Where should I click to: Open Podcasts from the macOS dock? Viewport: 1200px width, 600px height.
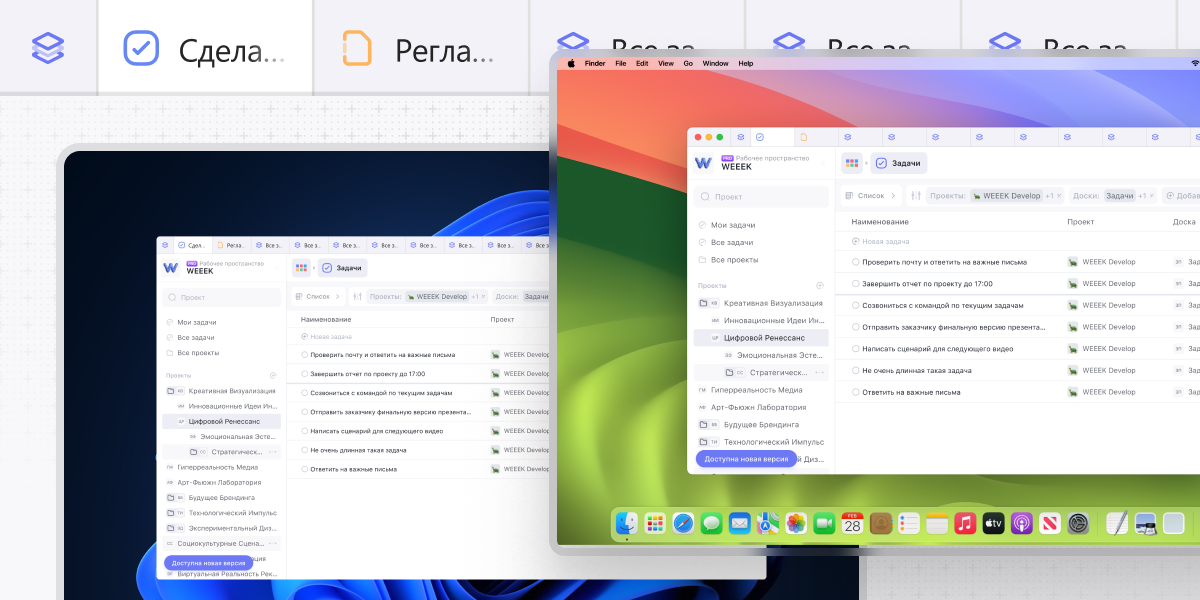(x=1021, y=523)
